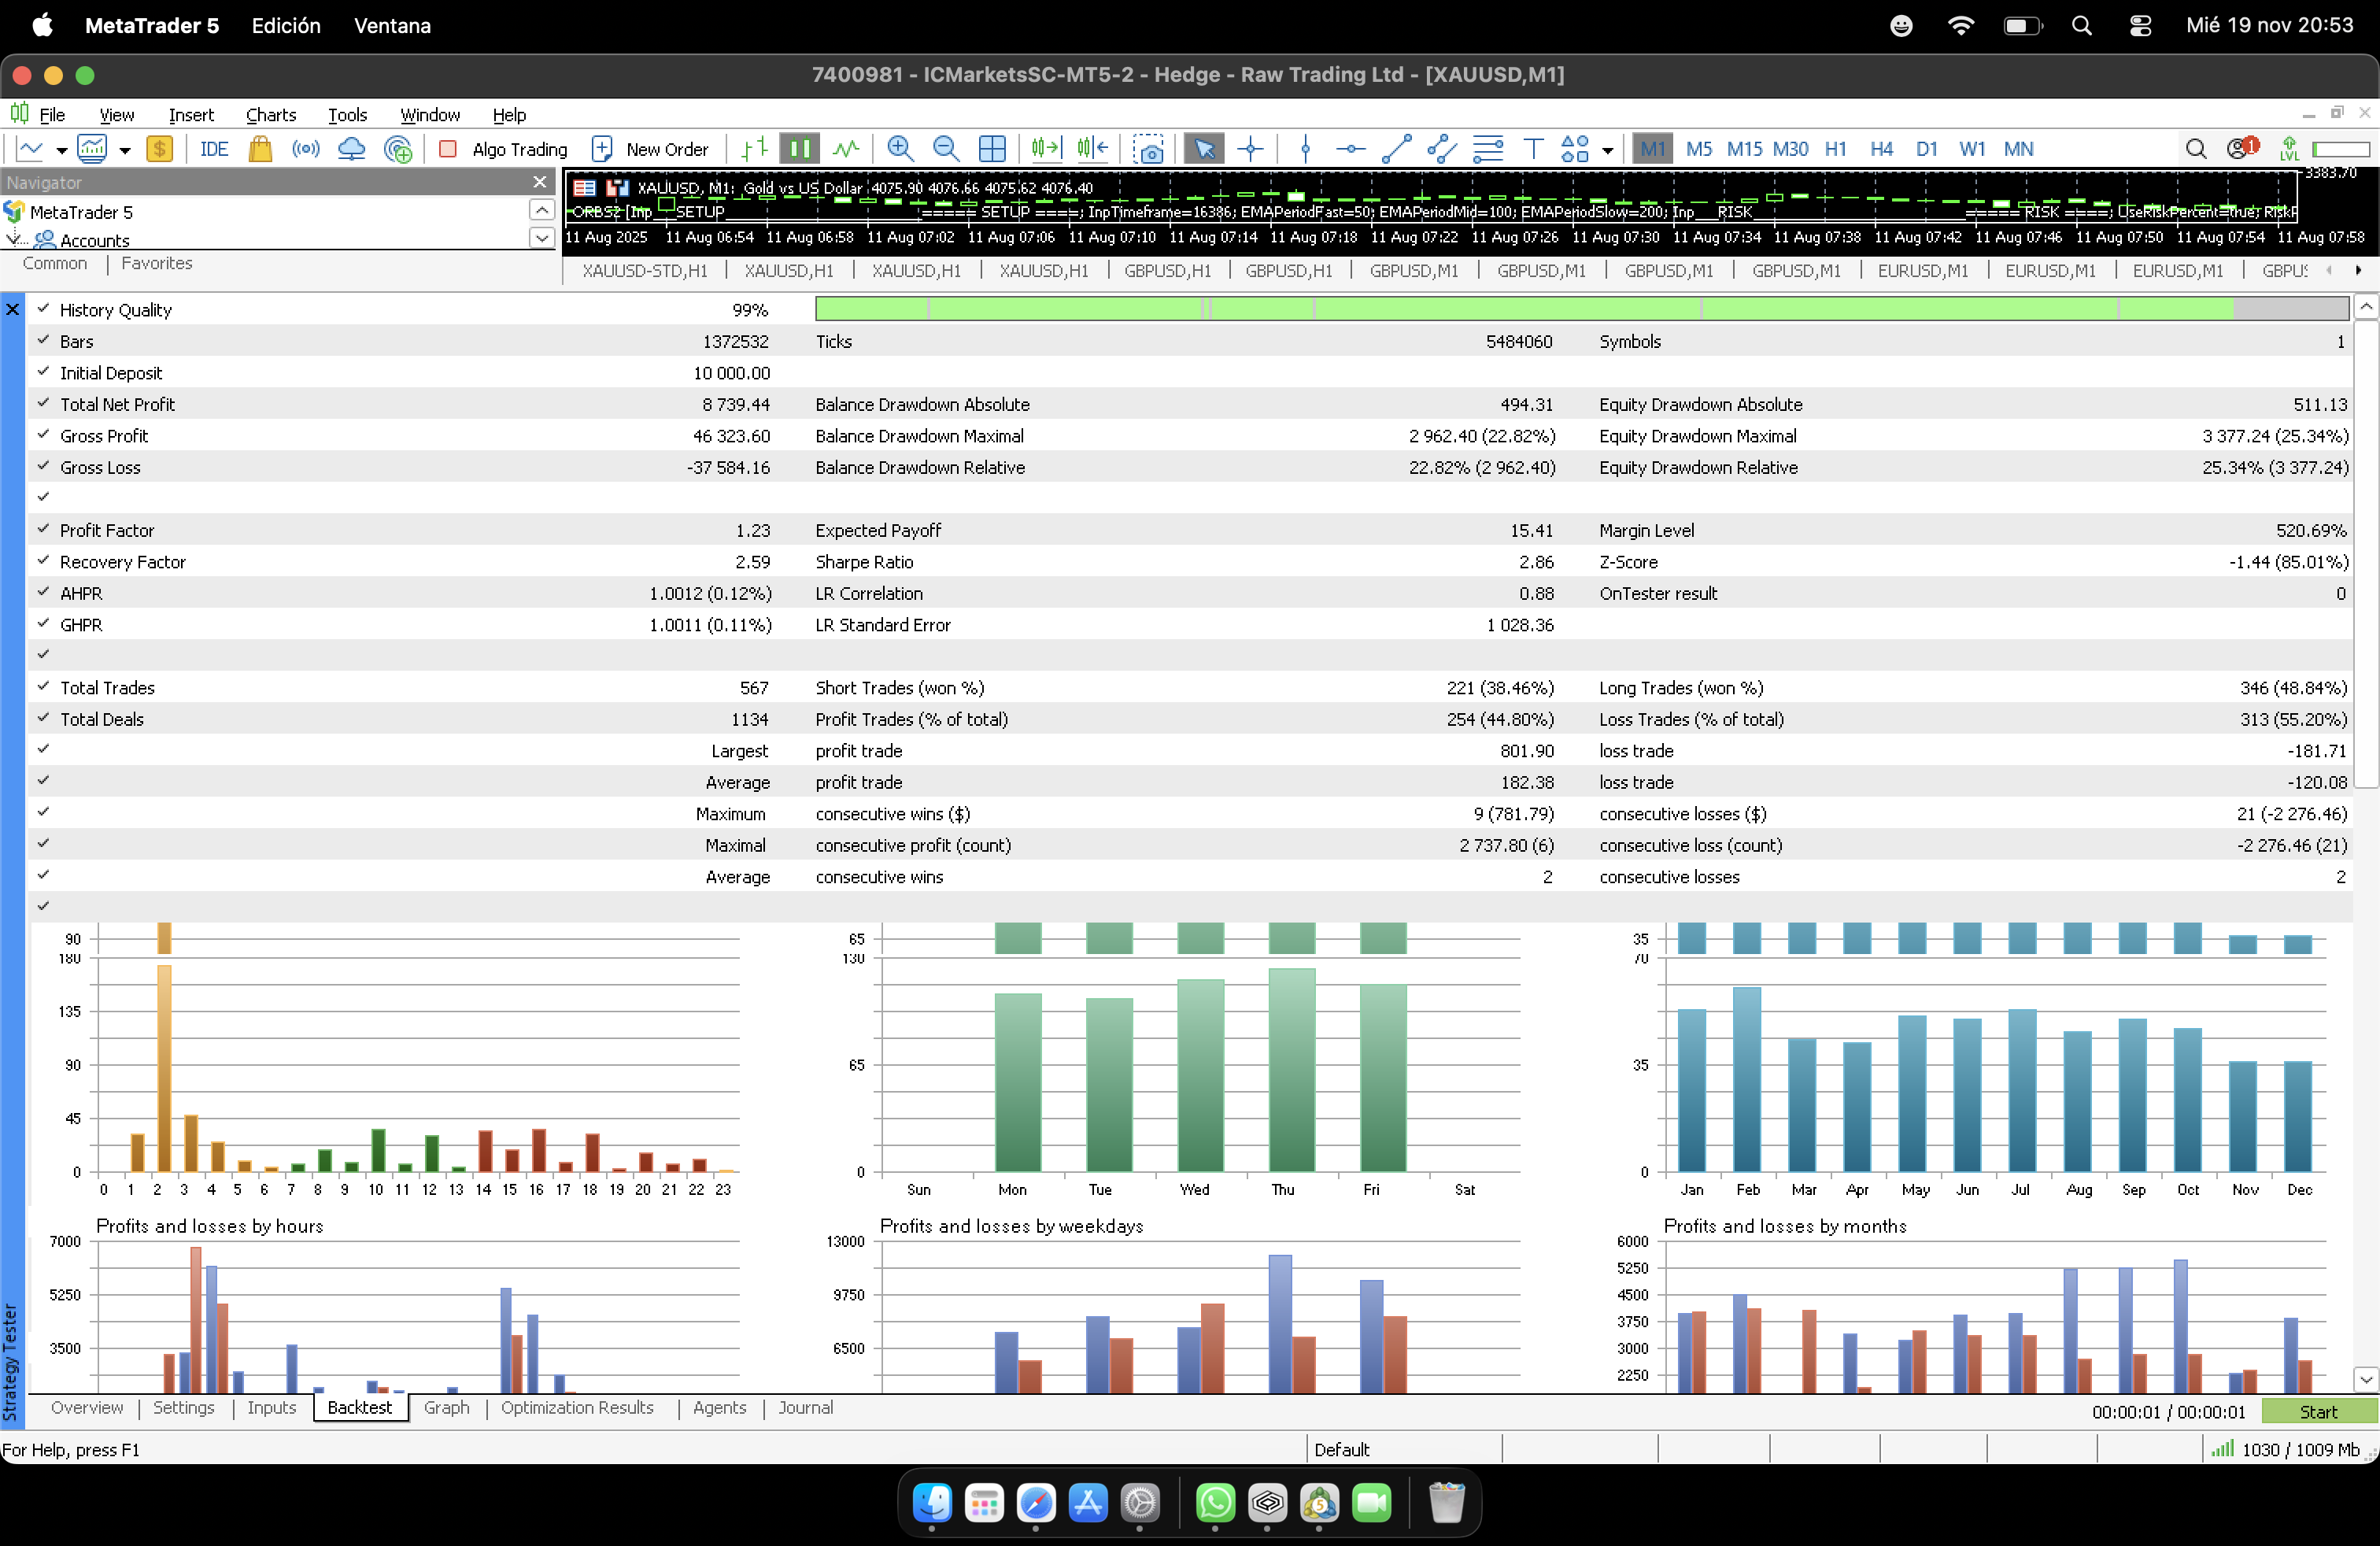
Task: Select the crosshair cursor tool
Action: pyautogui.click(x=1250, y=149)
